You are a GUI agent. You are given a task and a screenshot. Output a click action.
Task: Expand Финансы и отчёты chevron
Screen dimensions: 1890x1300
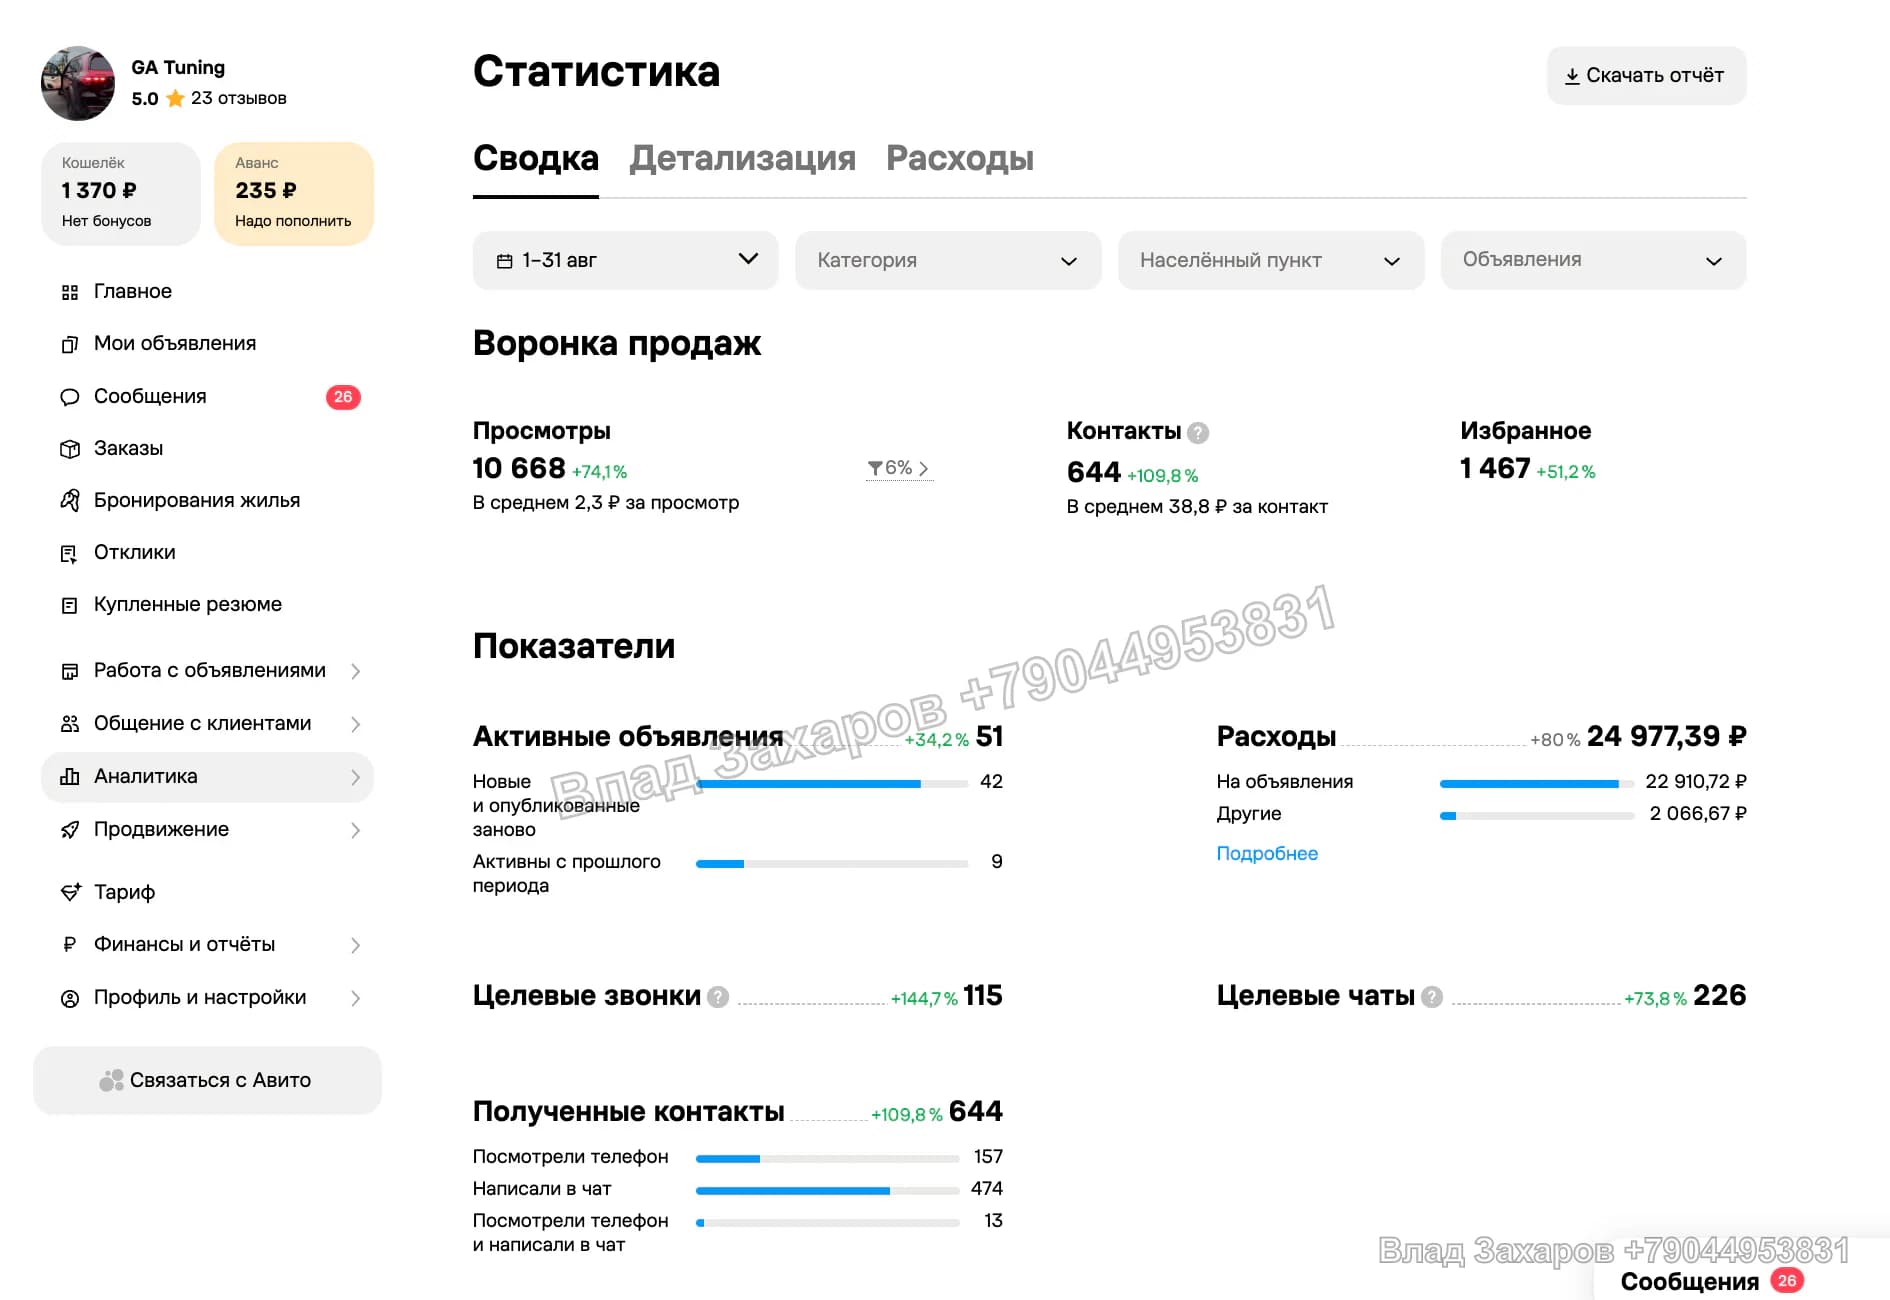pos(355,945)
